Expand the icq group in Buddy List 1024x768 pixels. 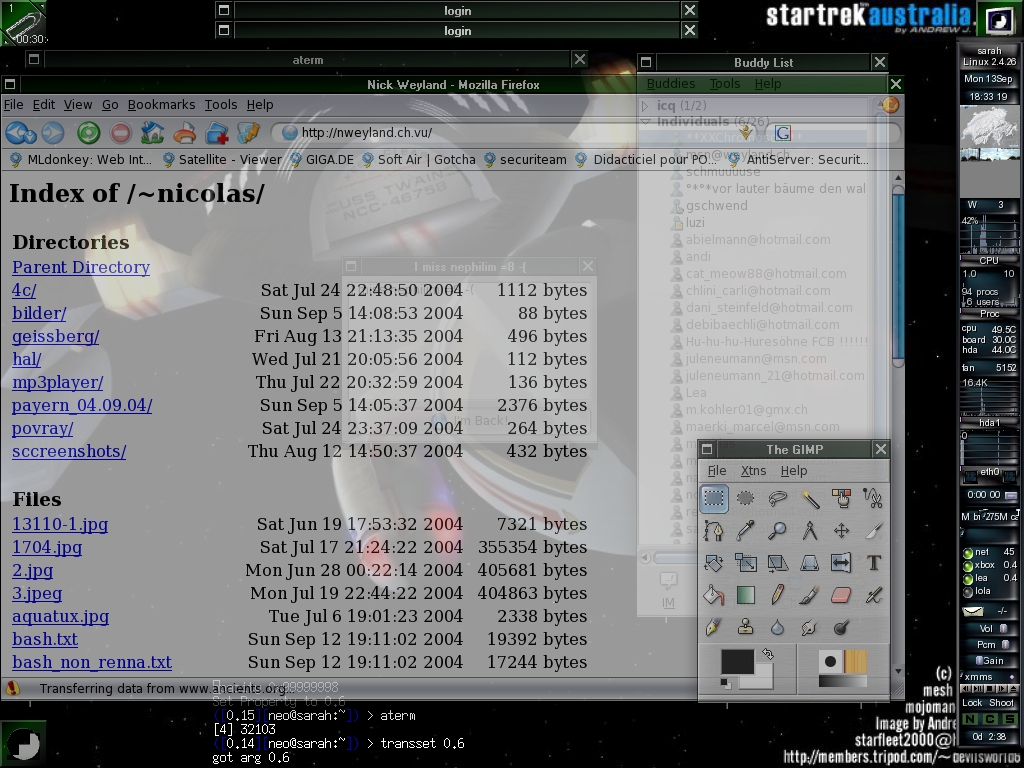[645, 105]
